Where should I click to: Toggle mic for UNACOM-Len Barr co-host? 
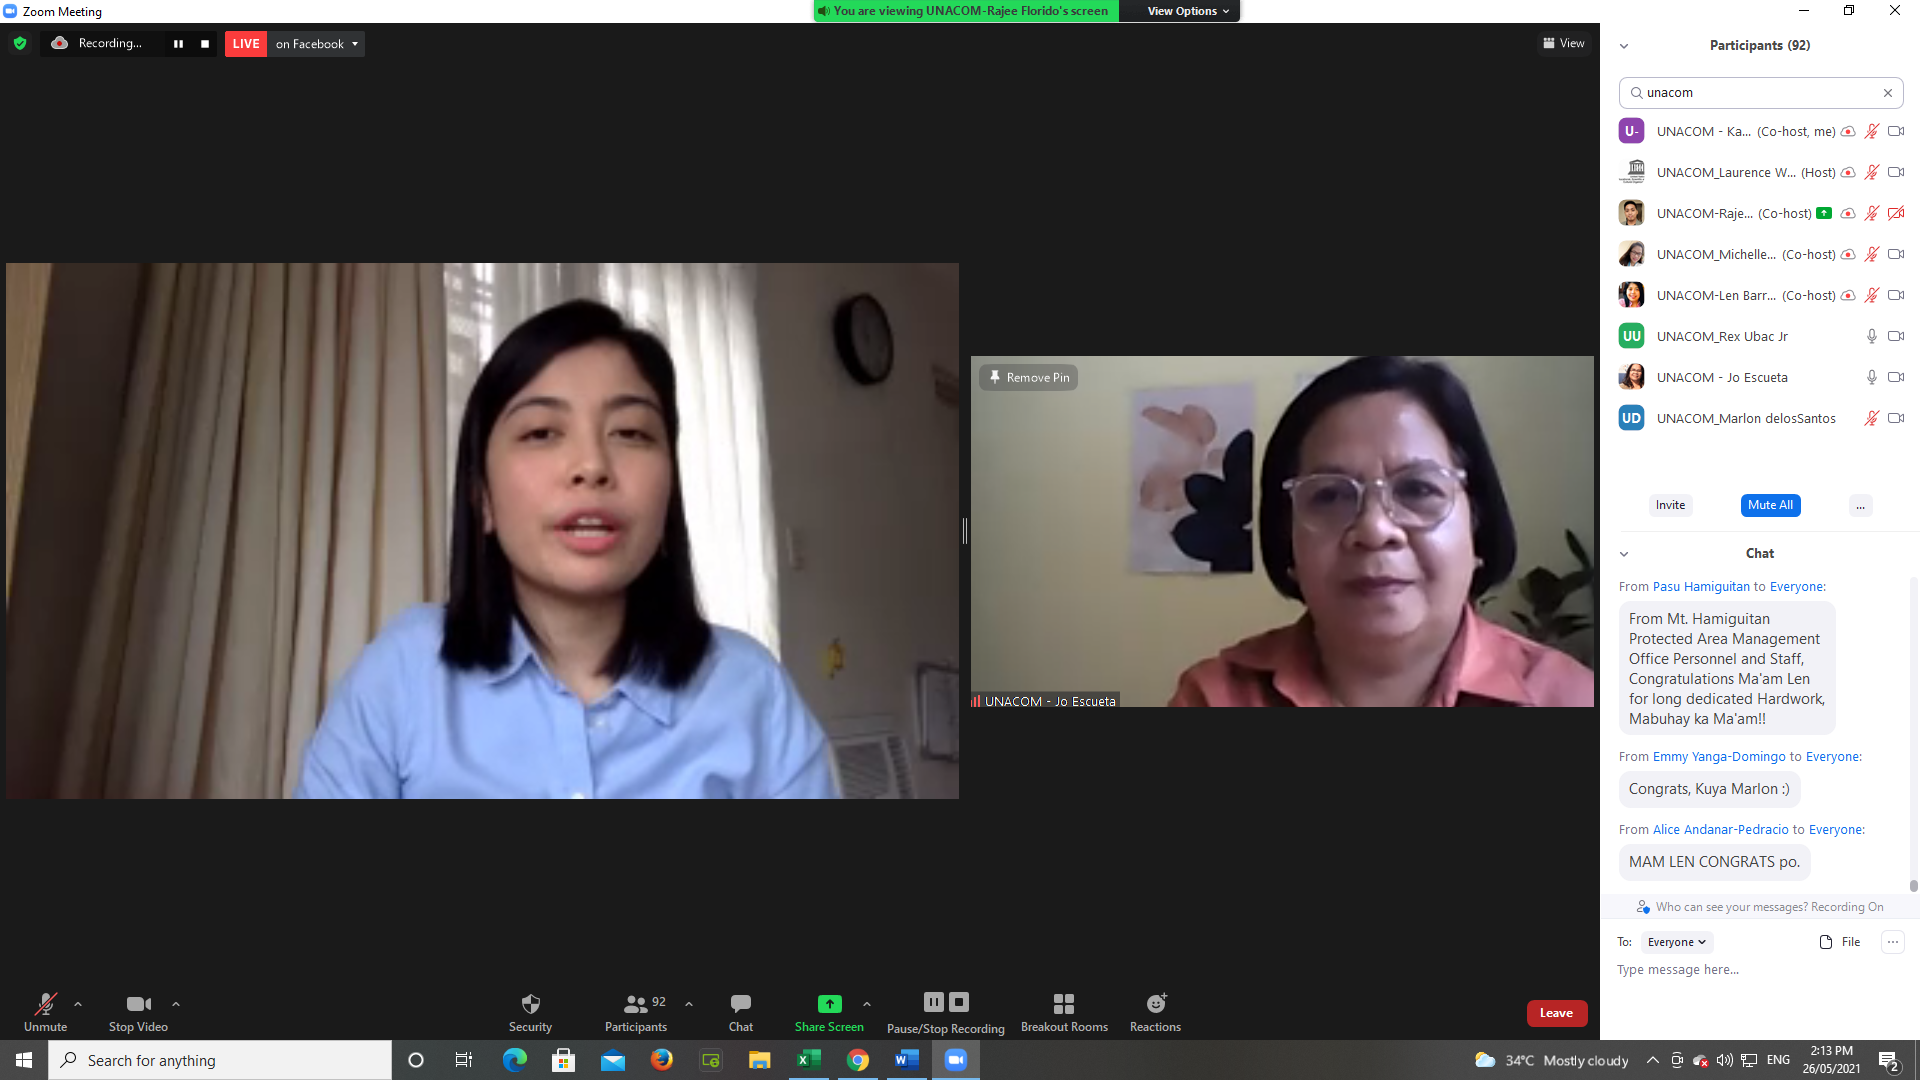click(x=1872, y=295)
